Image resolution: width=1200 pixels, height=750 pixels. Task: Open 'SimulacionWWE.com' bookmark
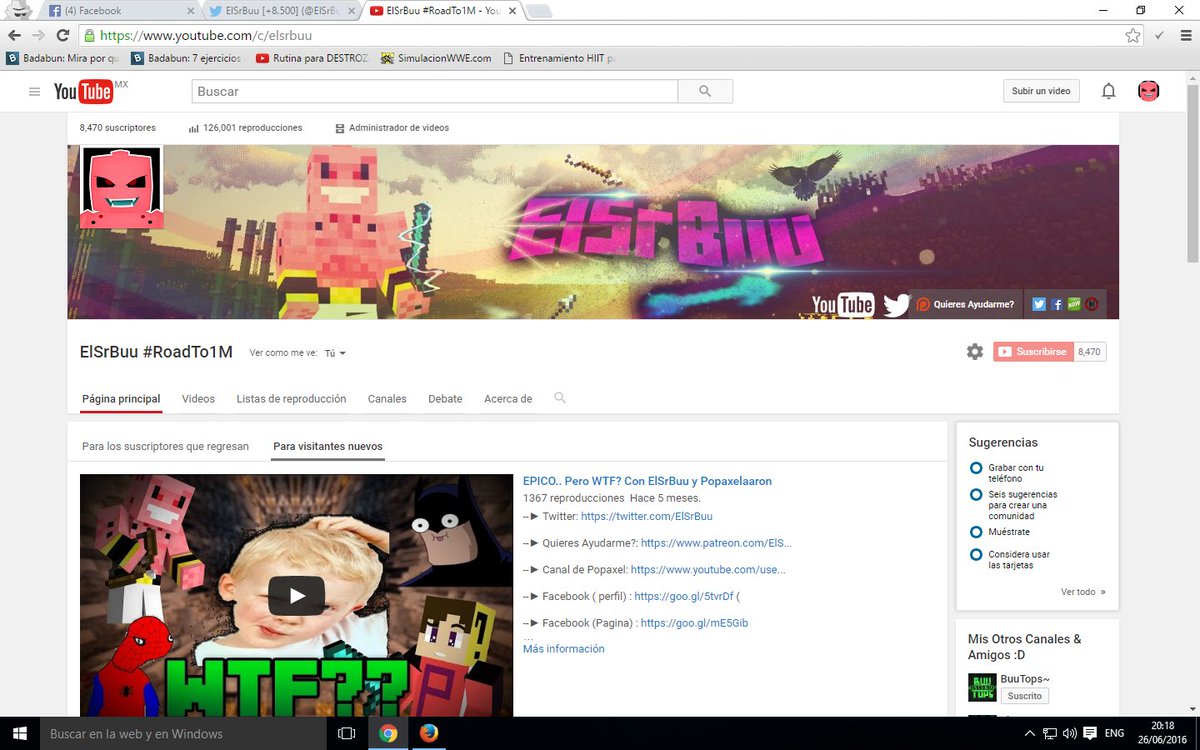(x=436, y=58)
